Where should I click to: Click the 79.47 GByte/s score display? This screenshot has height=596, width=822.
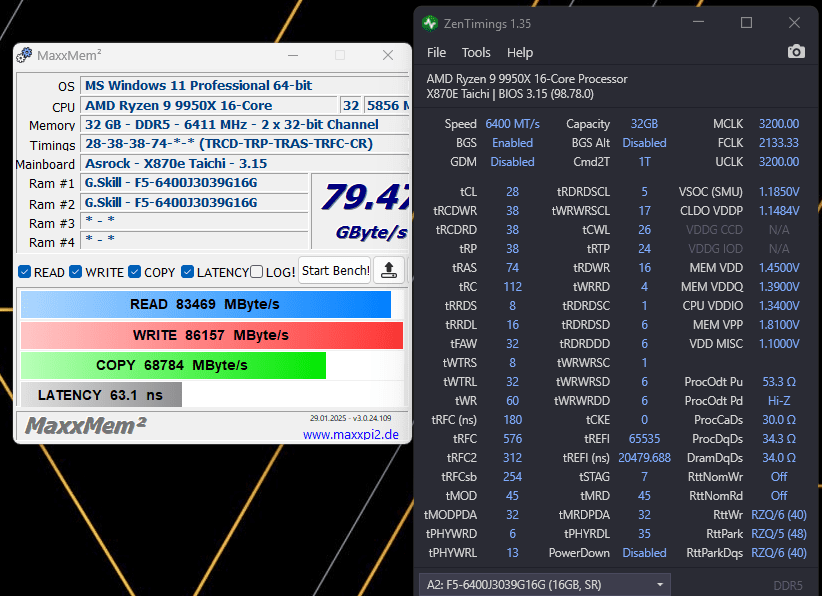tap(361, 211)
